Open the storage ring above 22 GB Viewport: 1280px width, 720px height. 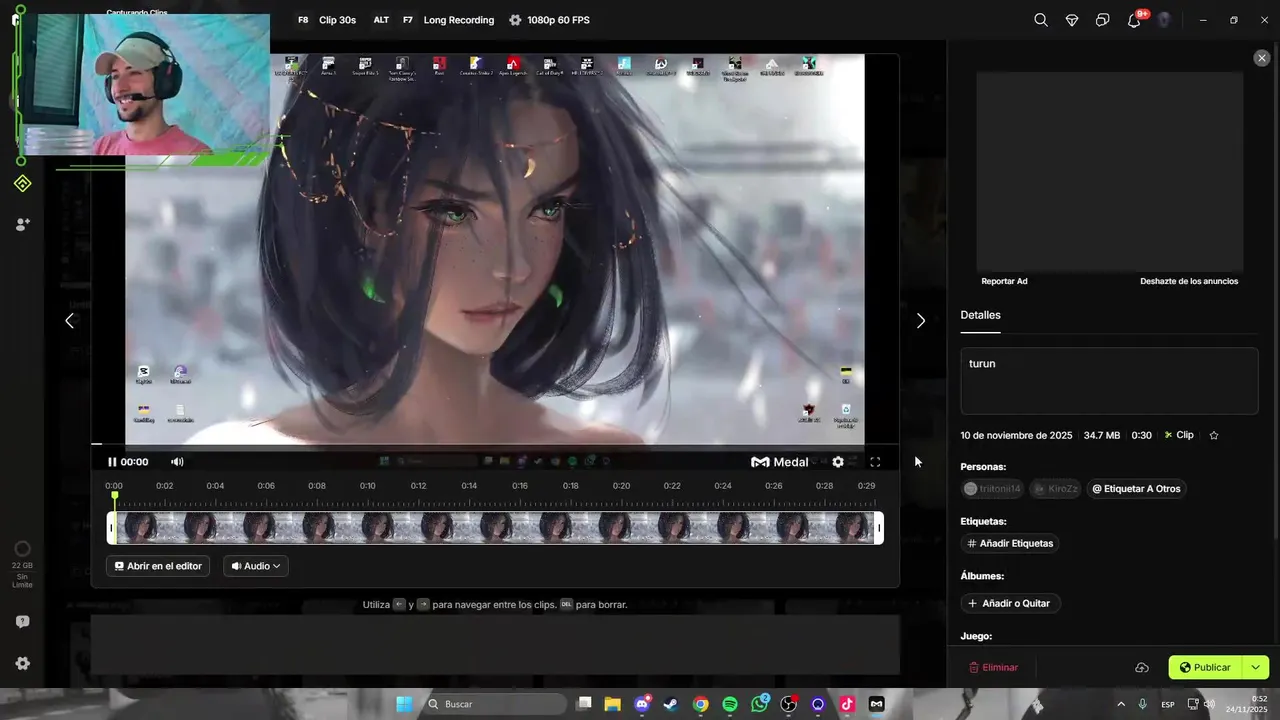[22, 549]
